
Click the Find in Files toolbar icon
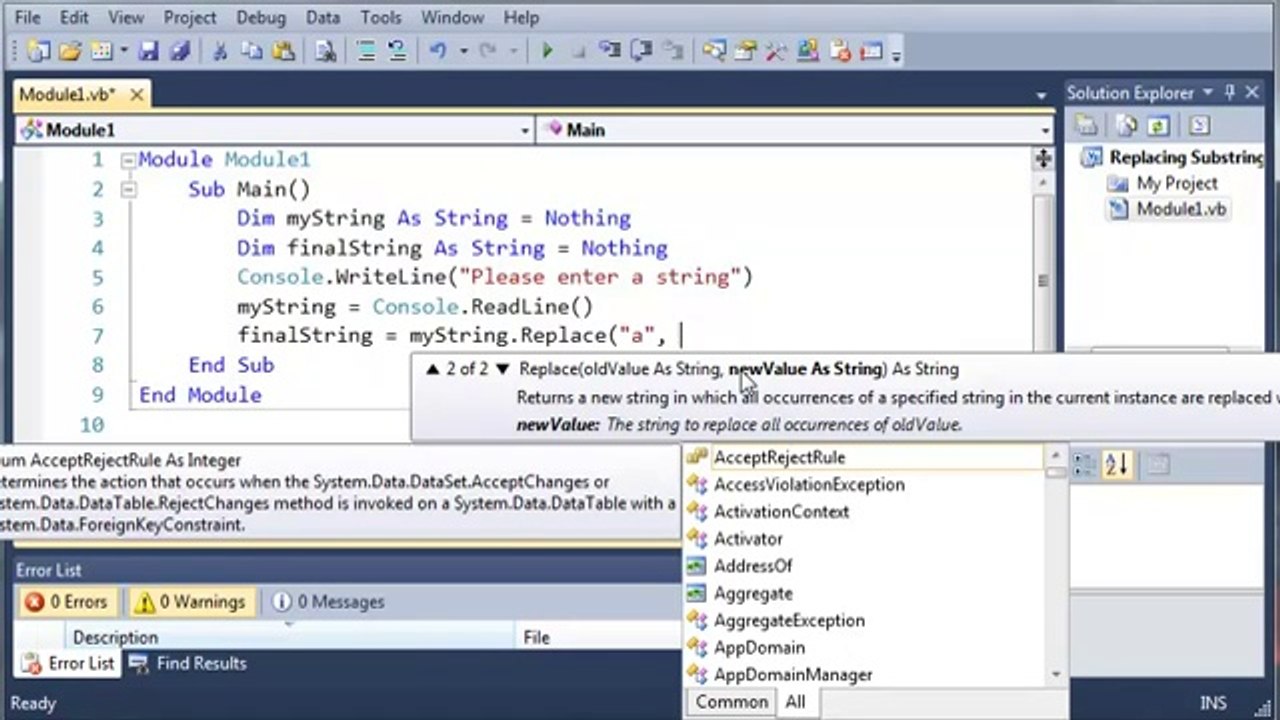(x=325, y=51)
